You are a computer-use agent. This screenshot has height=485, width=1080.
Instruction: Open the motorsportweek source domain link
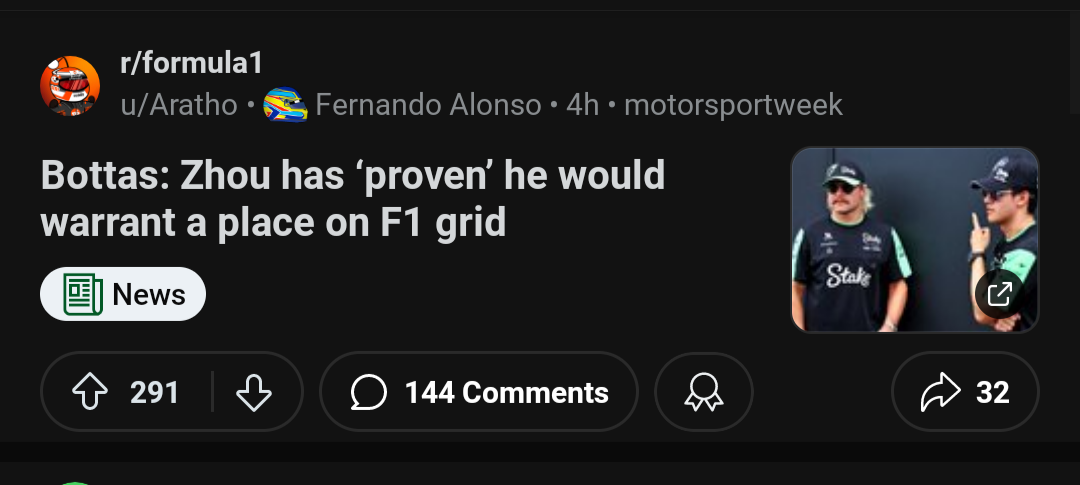pyautogui.click(x=733, y=105)
